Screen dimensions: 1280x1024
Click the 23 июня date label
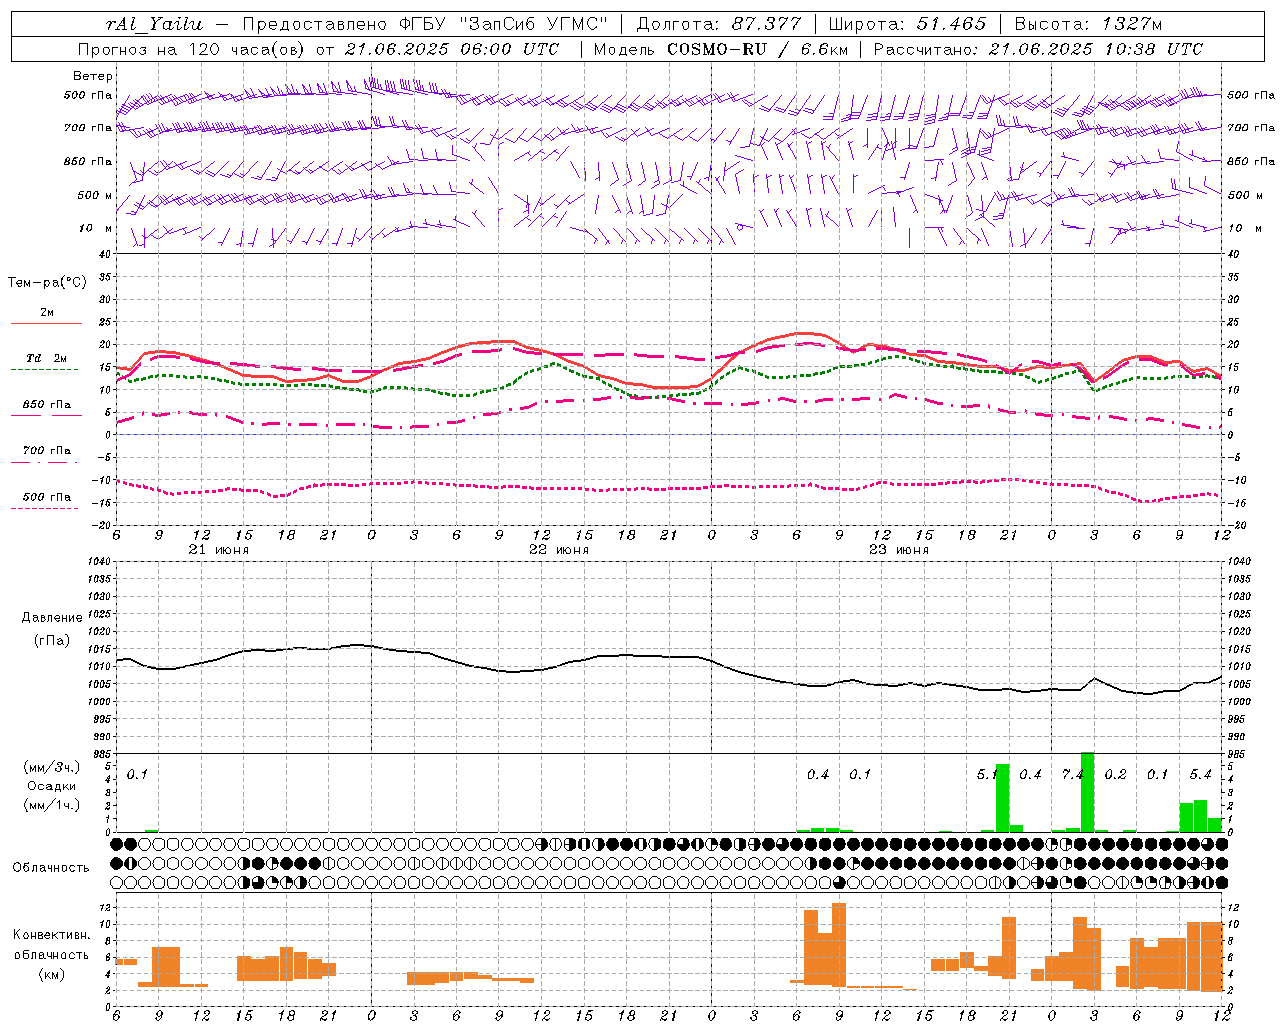tap(899, 550)
